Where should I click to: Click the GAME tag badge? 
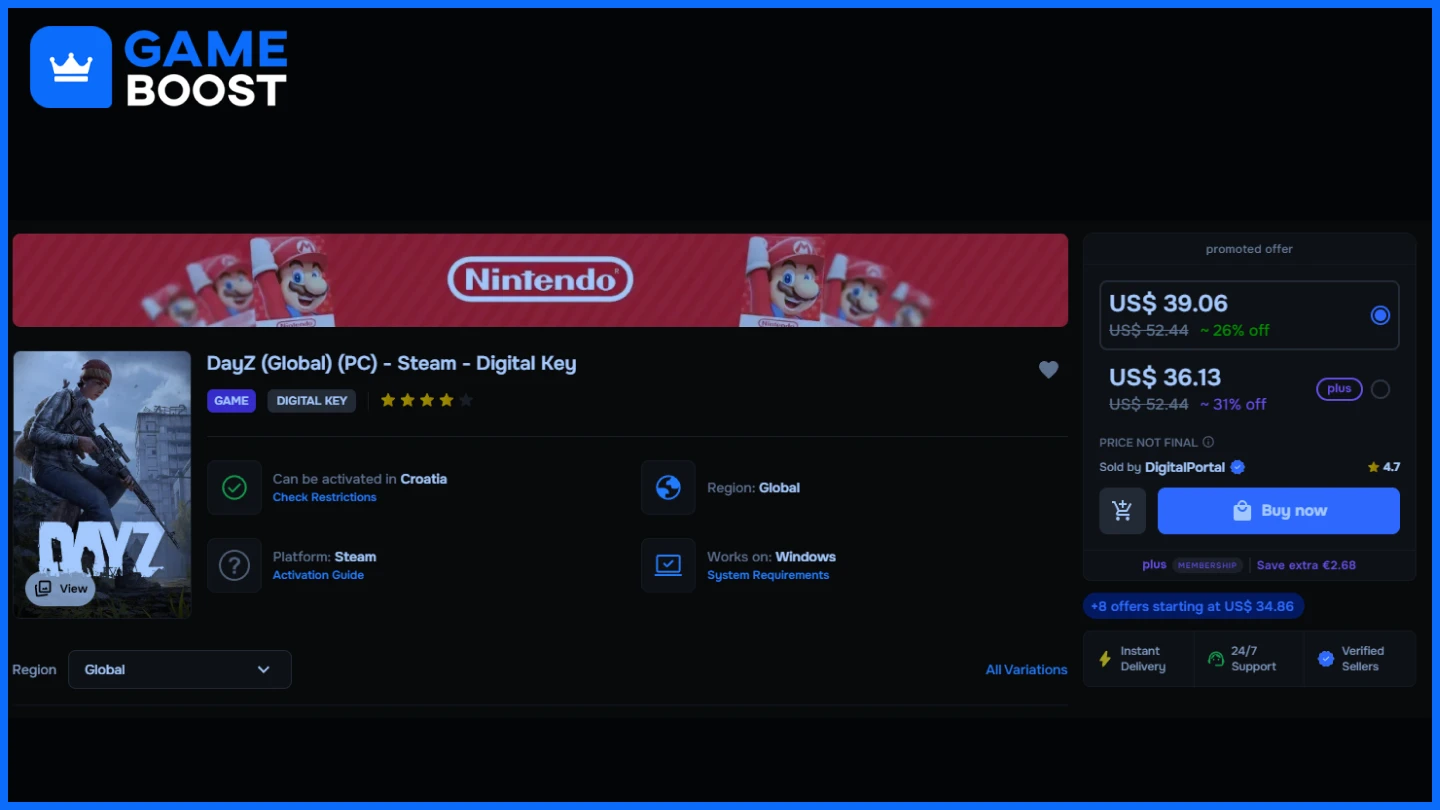coord(231,401)
